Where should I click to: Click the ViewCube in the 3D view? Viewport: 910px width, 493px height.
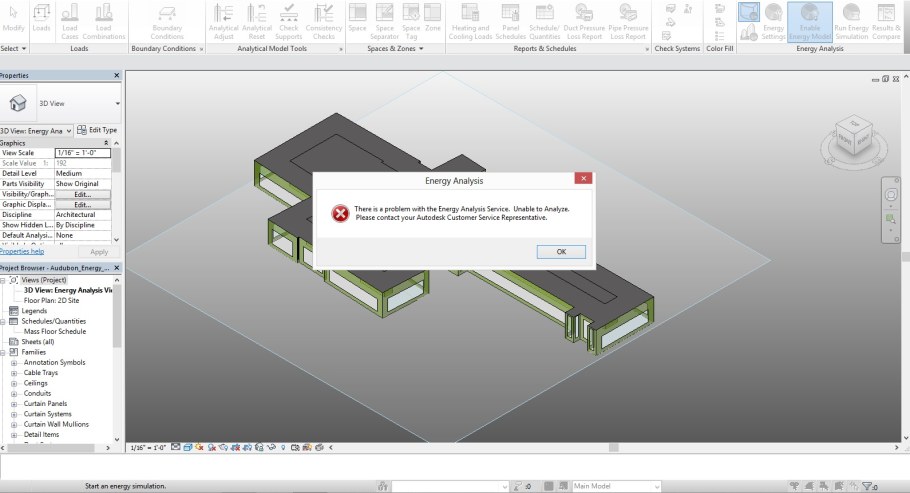(x=854, y=137)
